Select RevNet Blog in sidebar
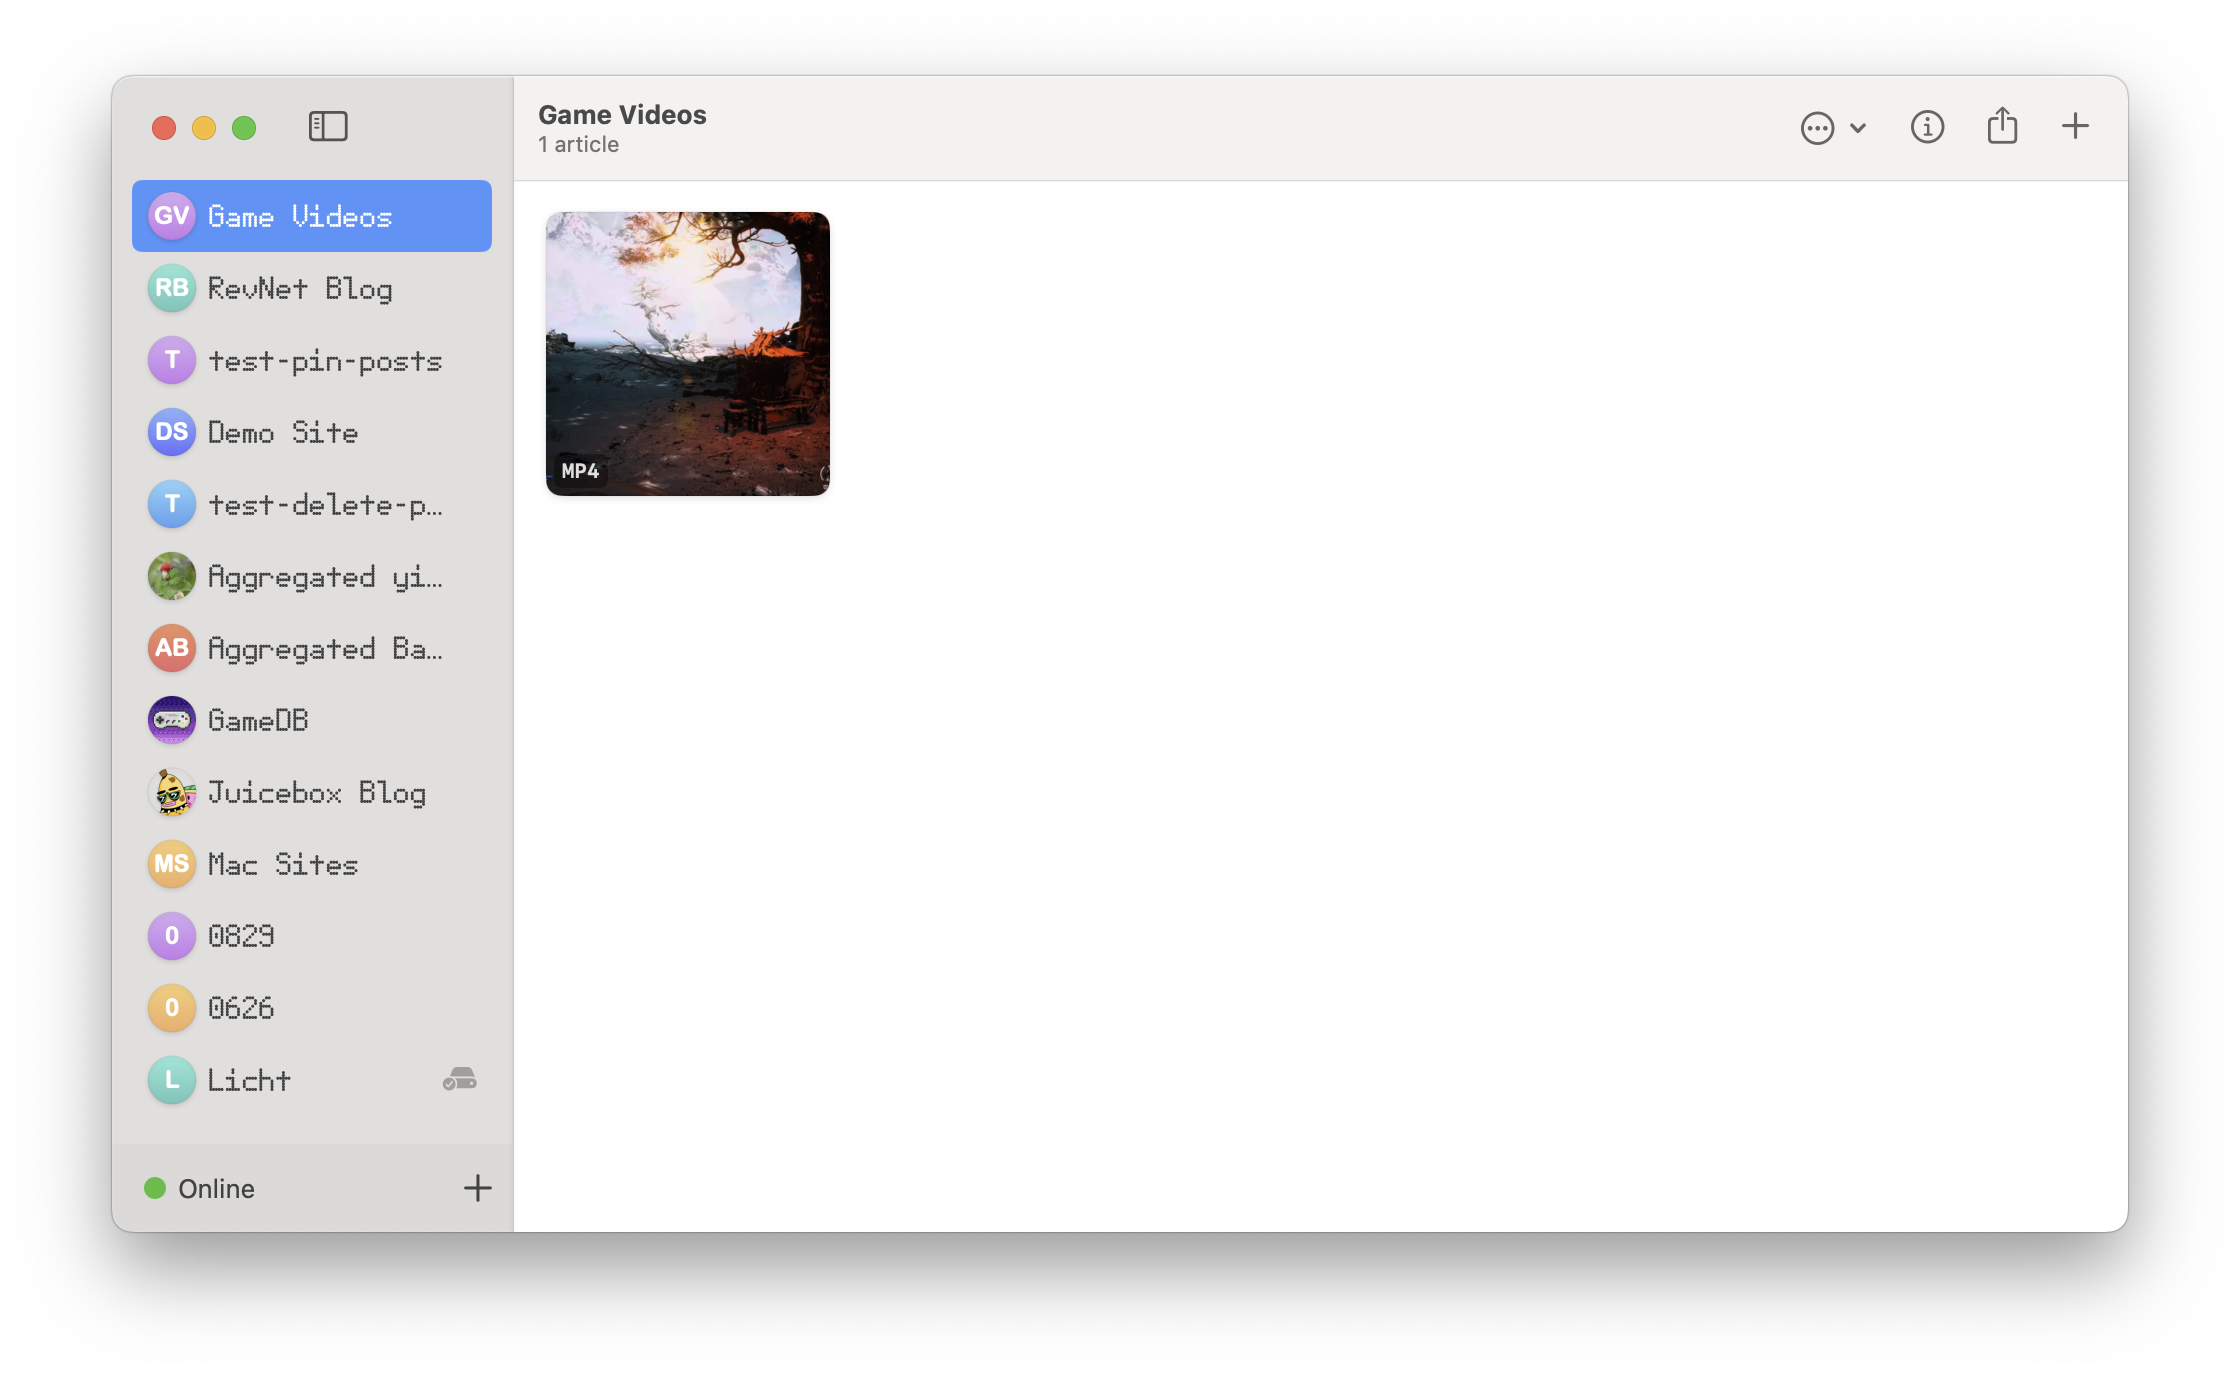The height and width of the screenshot is (1380, 2240). (300, 289)
